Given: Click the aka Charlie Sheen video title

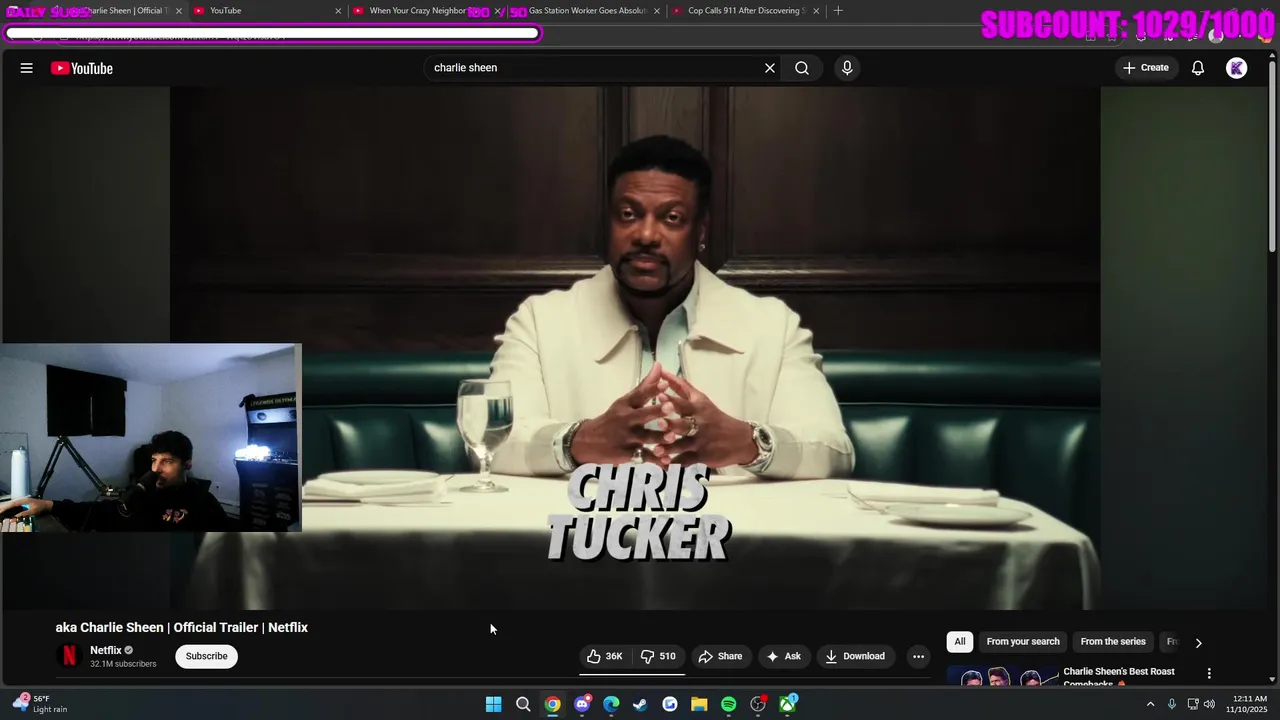Looking at the screenshot, I should (182, 628).
